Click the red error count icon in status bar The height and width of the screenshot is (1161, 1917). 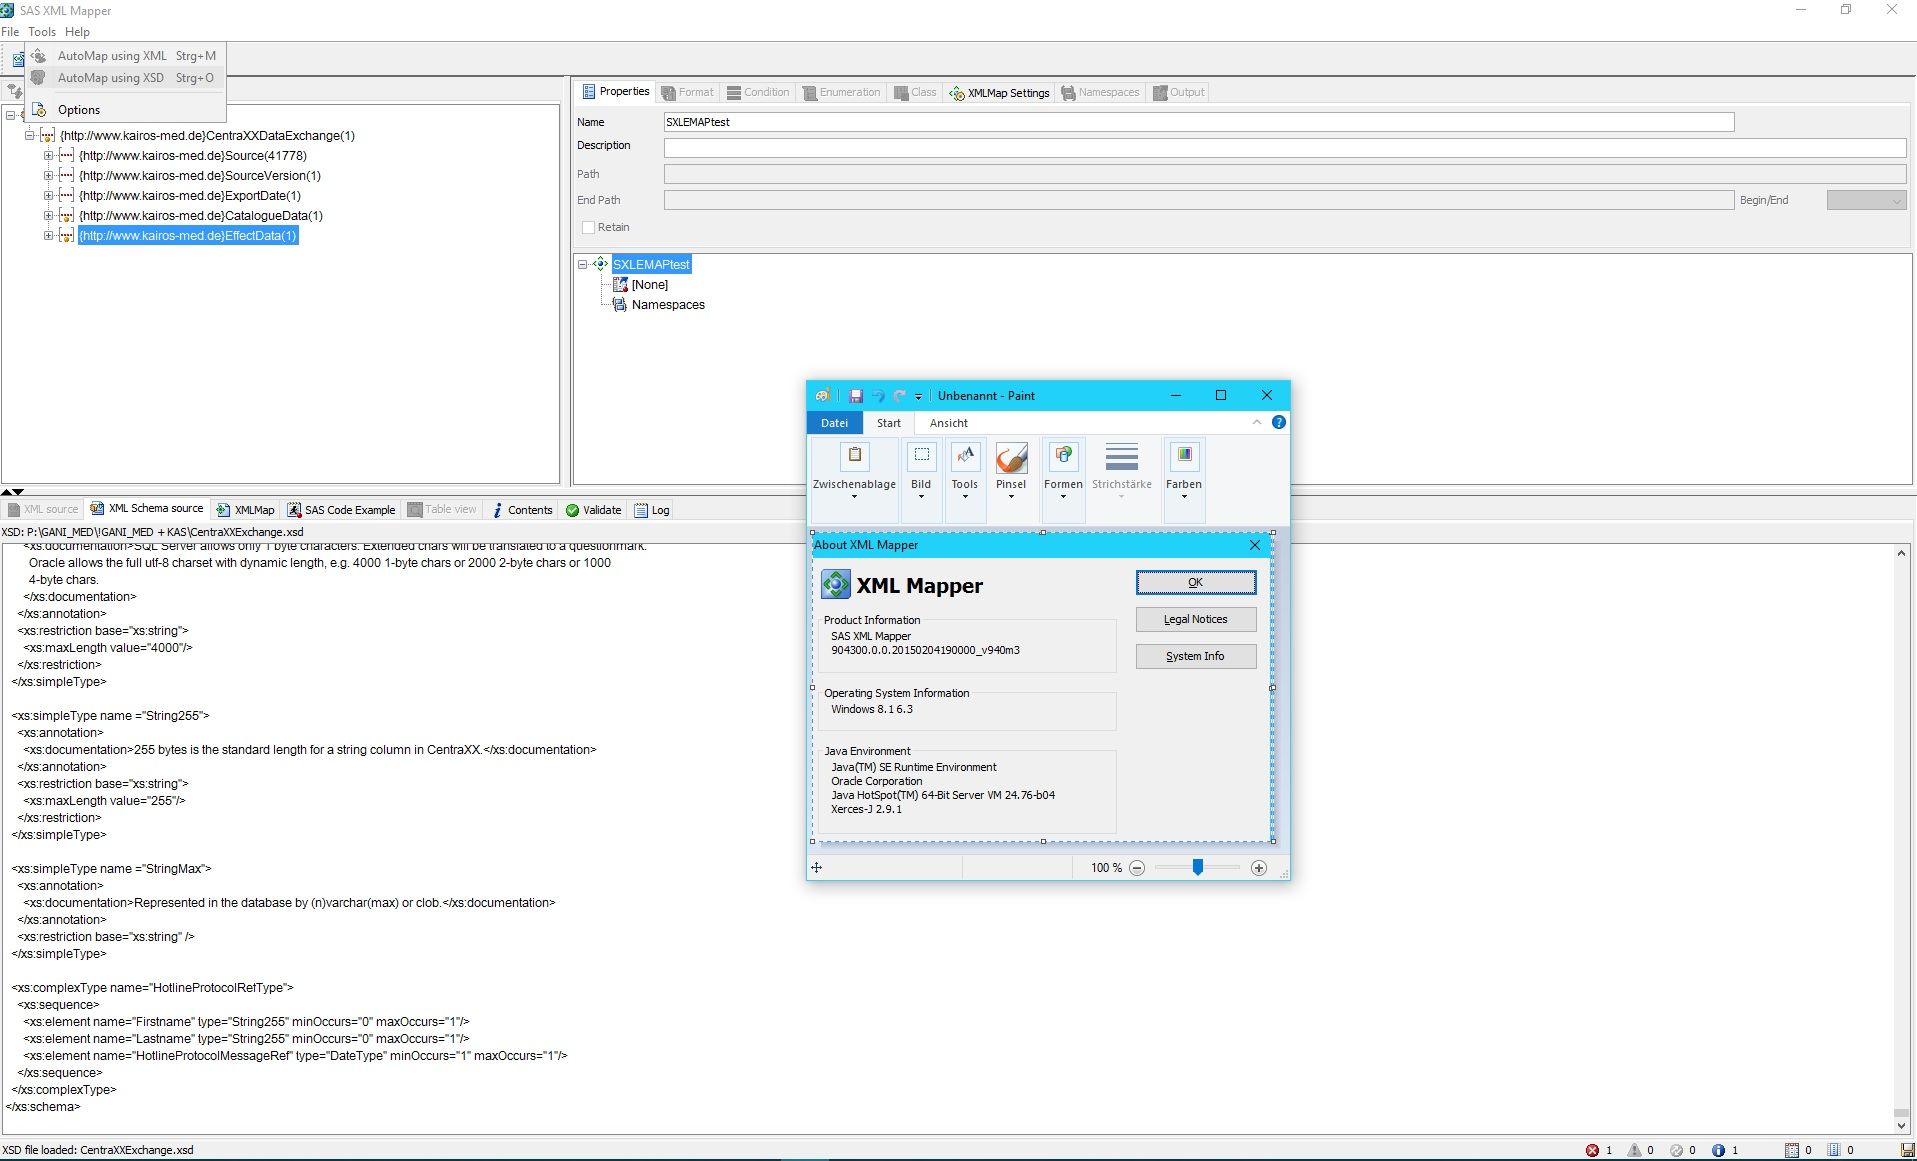point(1592,1150)
